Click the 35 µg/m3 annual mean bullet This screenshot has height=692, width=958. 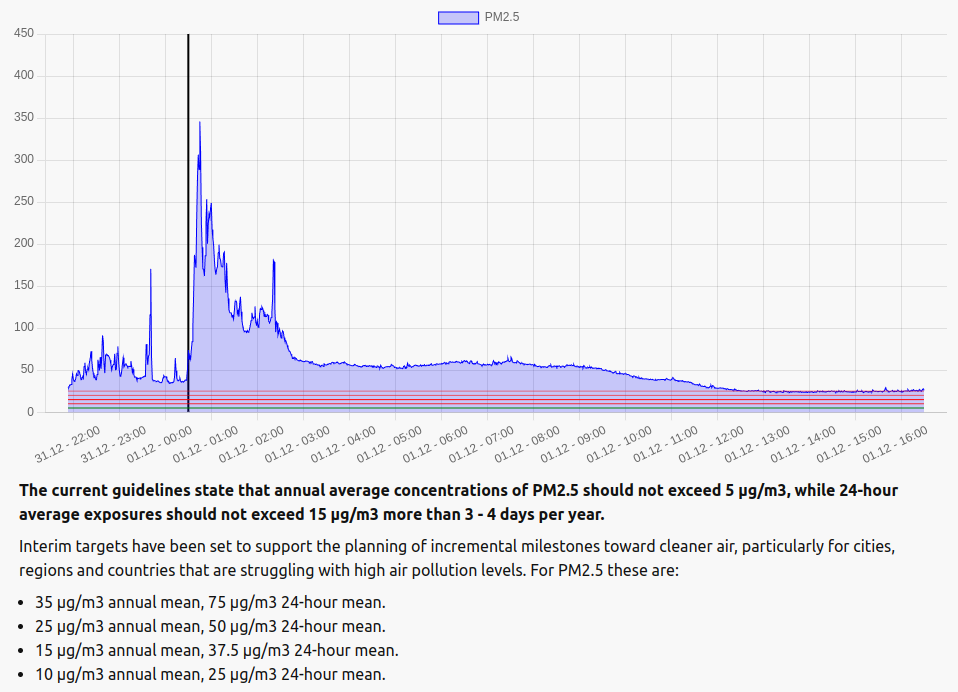pyautogui.click(x=210, y=602)
